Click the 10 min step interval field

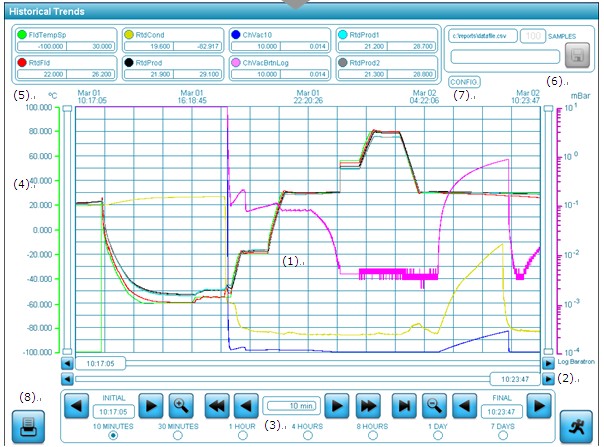pyautogui.click(x=292, y=406)
